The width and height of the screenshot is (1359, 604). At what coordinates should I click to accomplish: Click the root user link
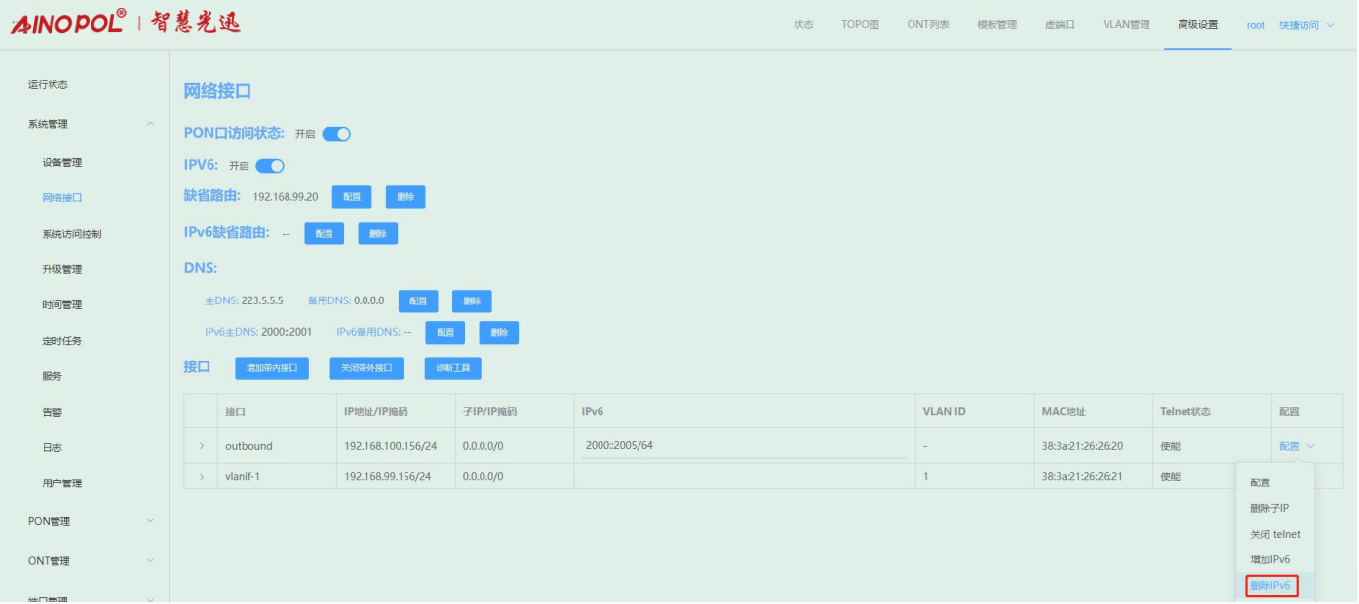1255,25
